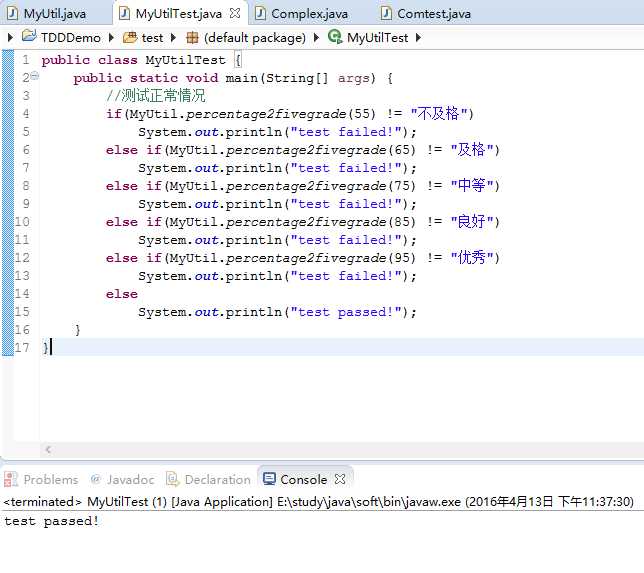Click percentage2fivegrade(95) call on line 12
Image resolution: width=644 pixels, height=573 pixels.
[x=321, y=258]
